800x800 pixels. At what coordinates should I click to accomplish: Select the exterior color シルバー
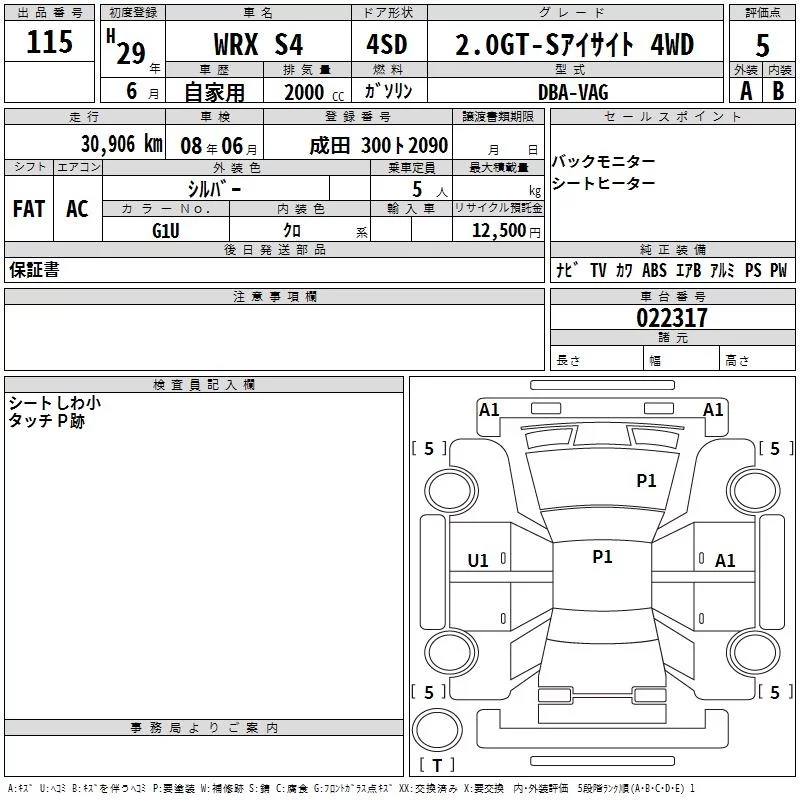point(214,189)
